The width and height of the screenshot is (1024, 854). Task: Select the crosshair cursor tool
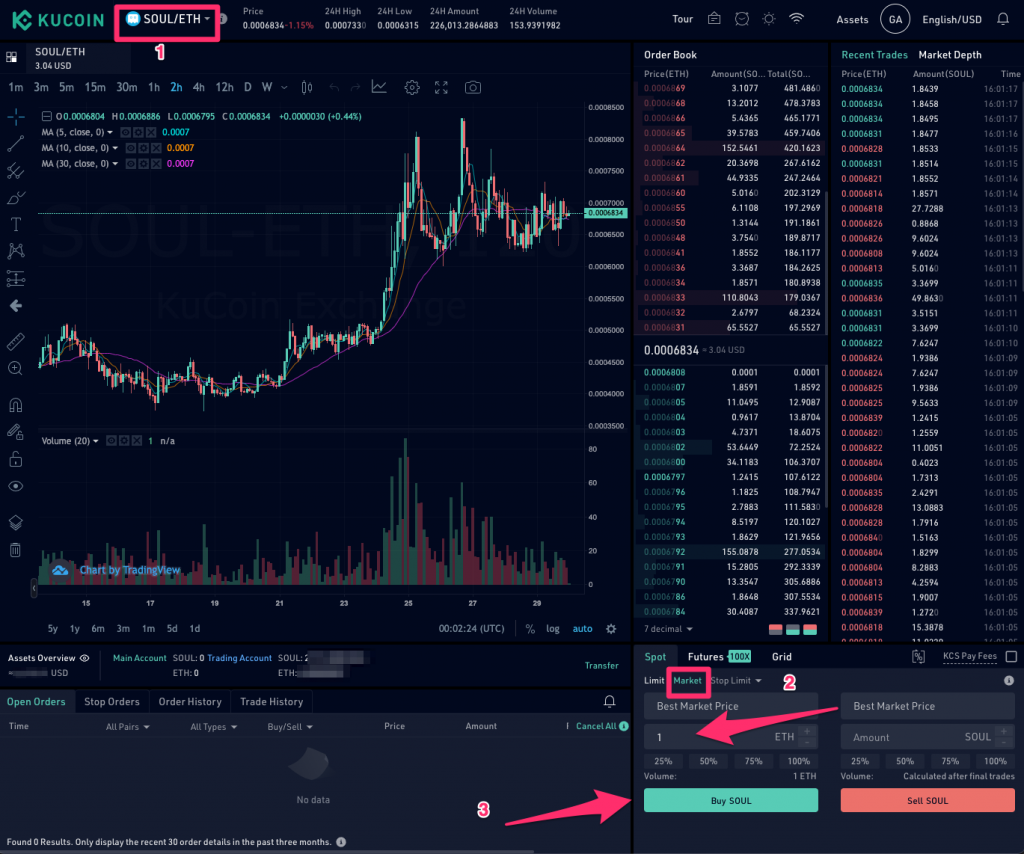[x=16, y=118]
